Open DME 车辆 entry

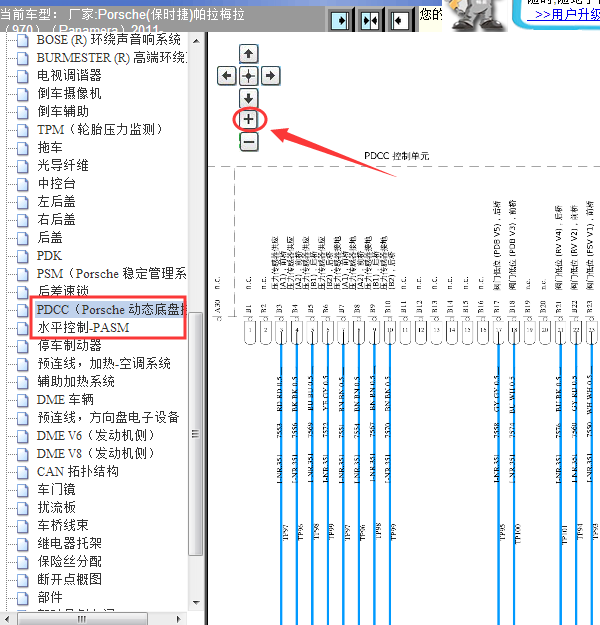tap(65, 399)
